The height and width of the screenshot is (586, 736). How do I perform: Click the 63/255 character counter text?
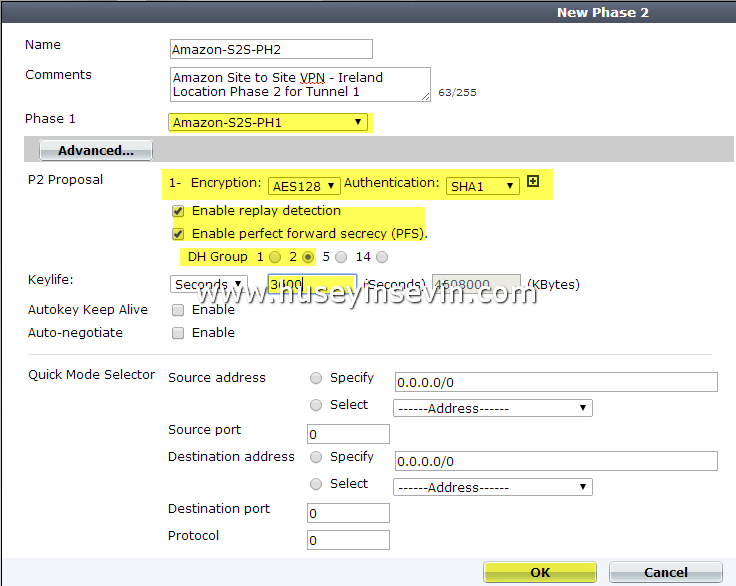pyautogui.click(x=457, y=93)
